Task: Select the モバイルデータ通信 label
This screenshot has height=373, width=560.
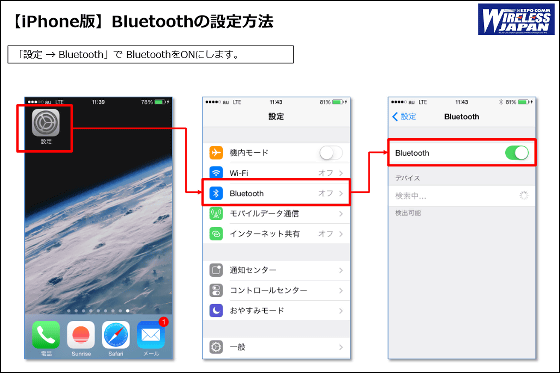Action: coord(264,214)
